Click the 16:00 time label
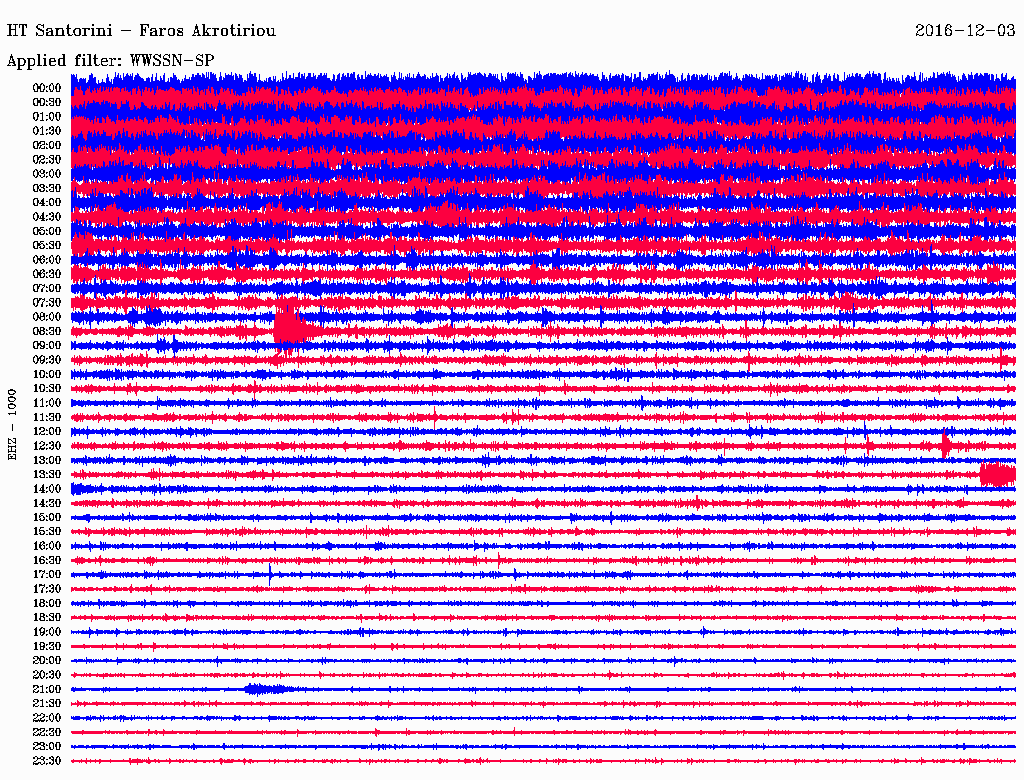 click(x=47, y=546)
